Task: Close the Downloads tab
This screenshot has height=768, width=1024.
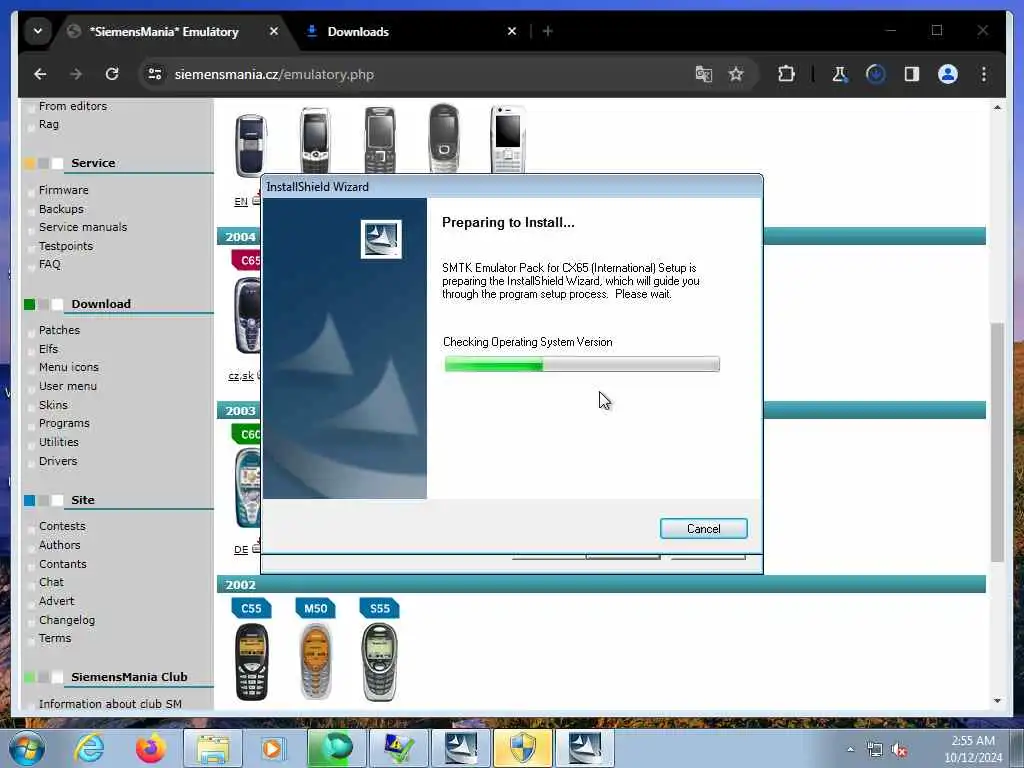Action: point(512,31)
